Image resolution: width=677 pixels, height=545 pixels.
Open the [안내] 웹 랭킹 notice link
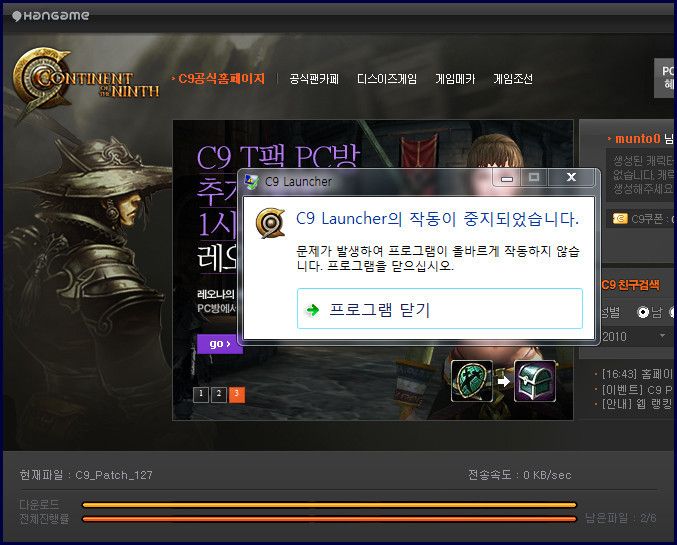[636, 404]
